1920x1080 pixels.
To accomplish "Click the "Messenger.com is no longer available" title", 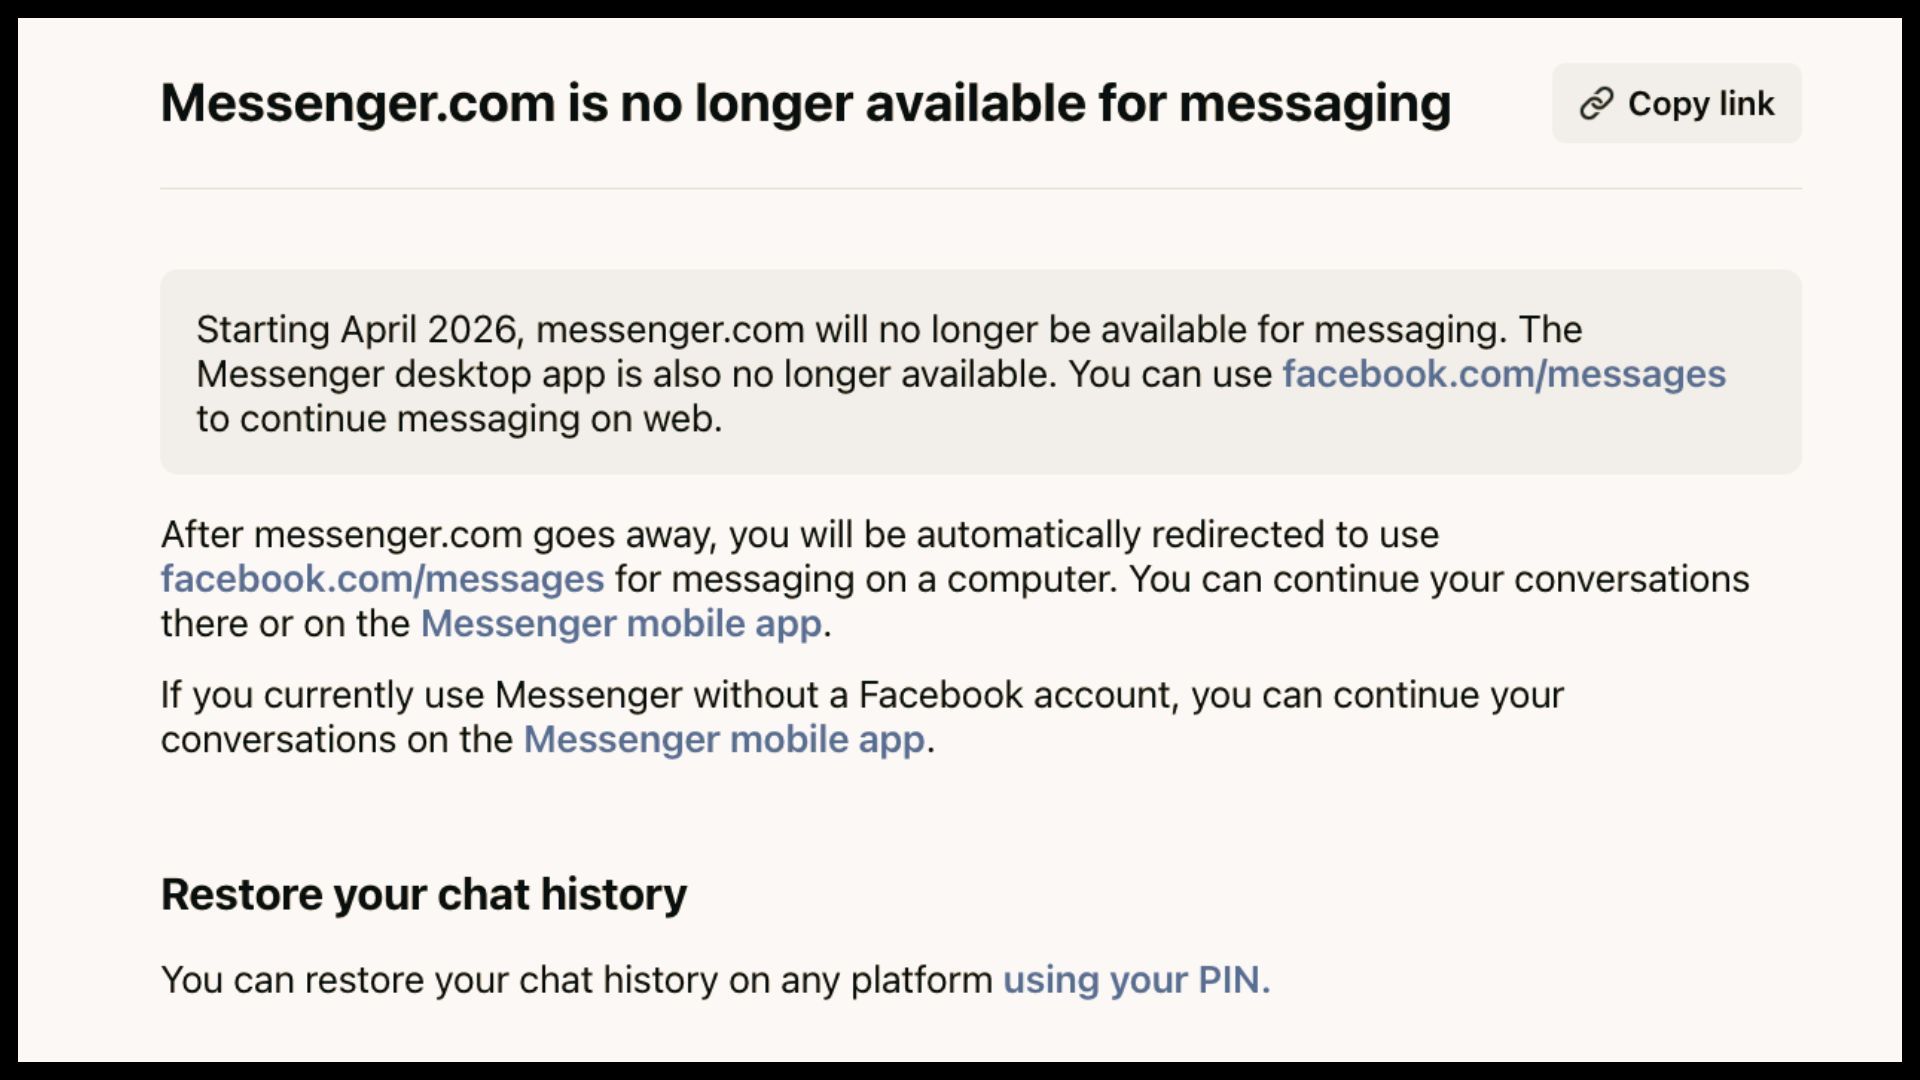I will [805, 103].
